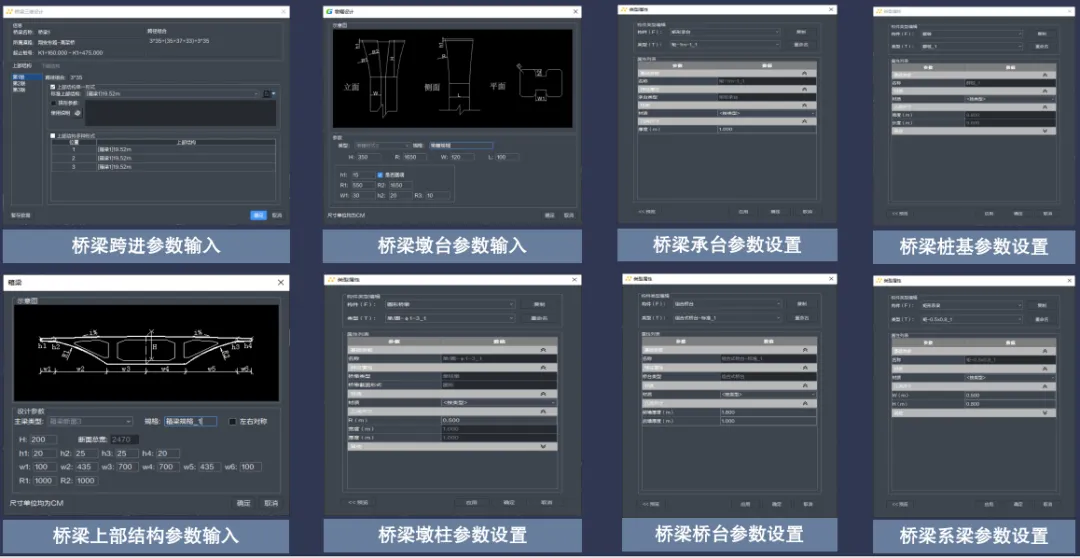The width and height of the screenshot is (1080, 558).
Task: Expand collapsed bottom section in 桥梁系梁参数设置 list
Action: point(1045,413)
